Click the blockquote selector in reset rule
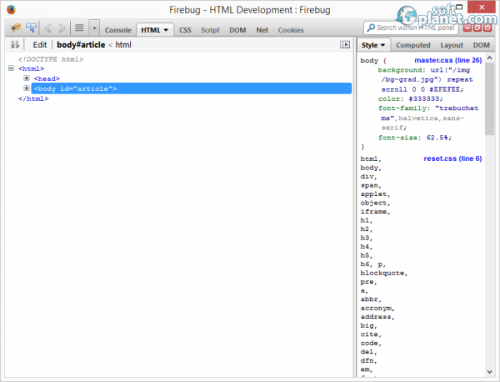 [x=382, y=273]
